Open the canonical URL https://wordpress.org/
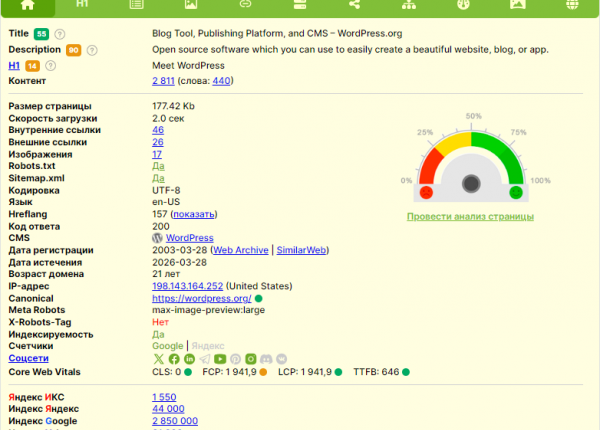The image size is (600, 430). pyautogui.click(x=201, y=298)
